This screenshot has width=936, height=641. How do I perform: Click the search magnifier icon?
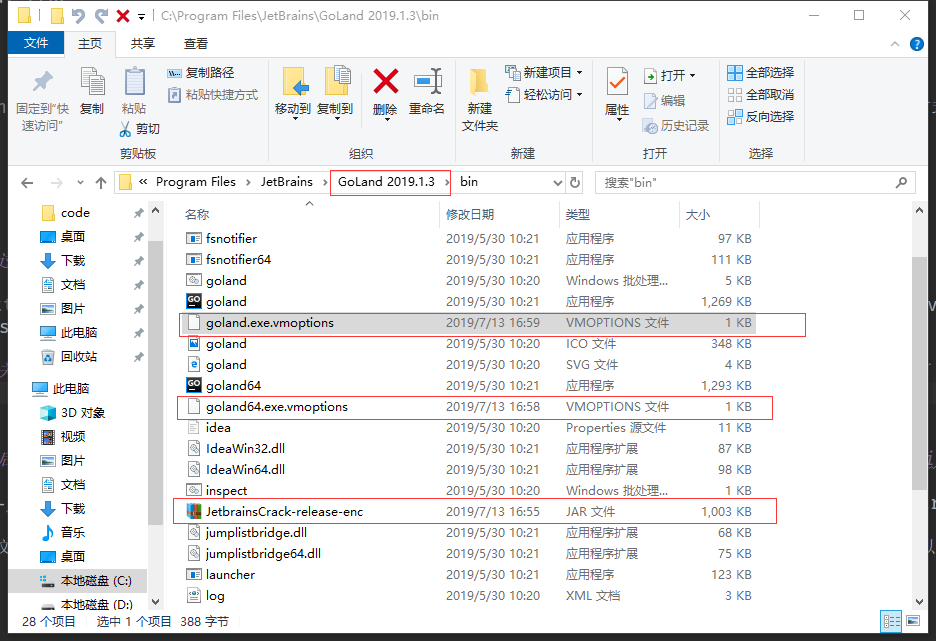click(901, 183)
